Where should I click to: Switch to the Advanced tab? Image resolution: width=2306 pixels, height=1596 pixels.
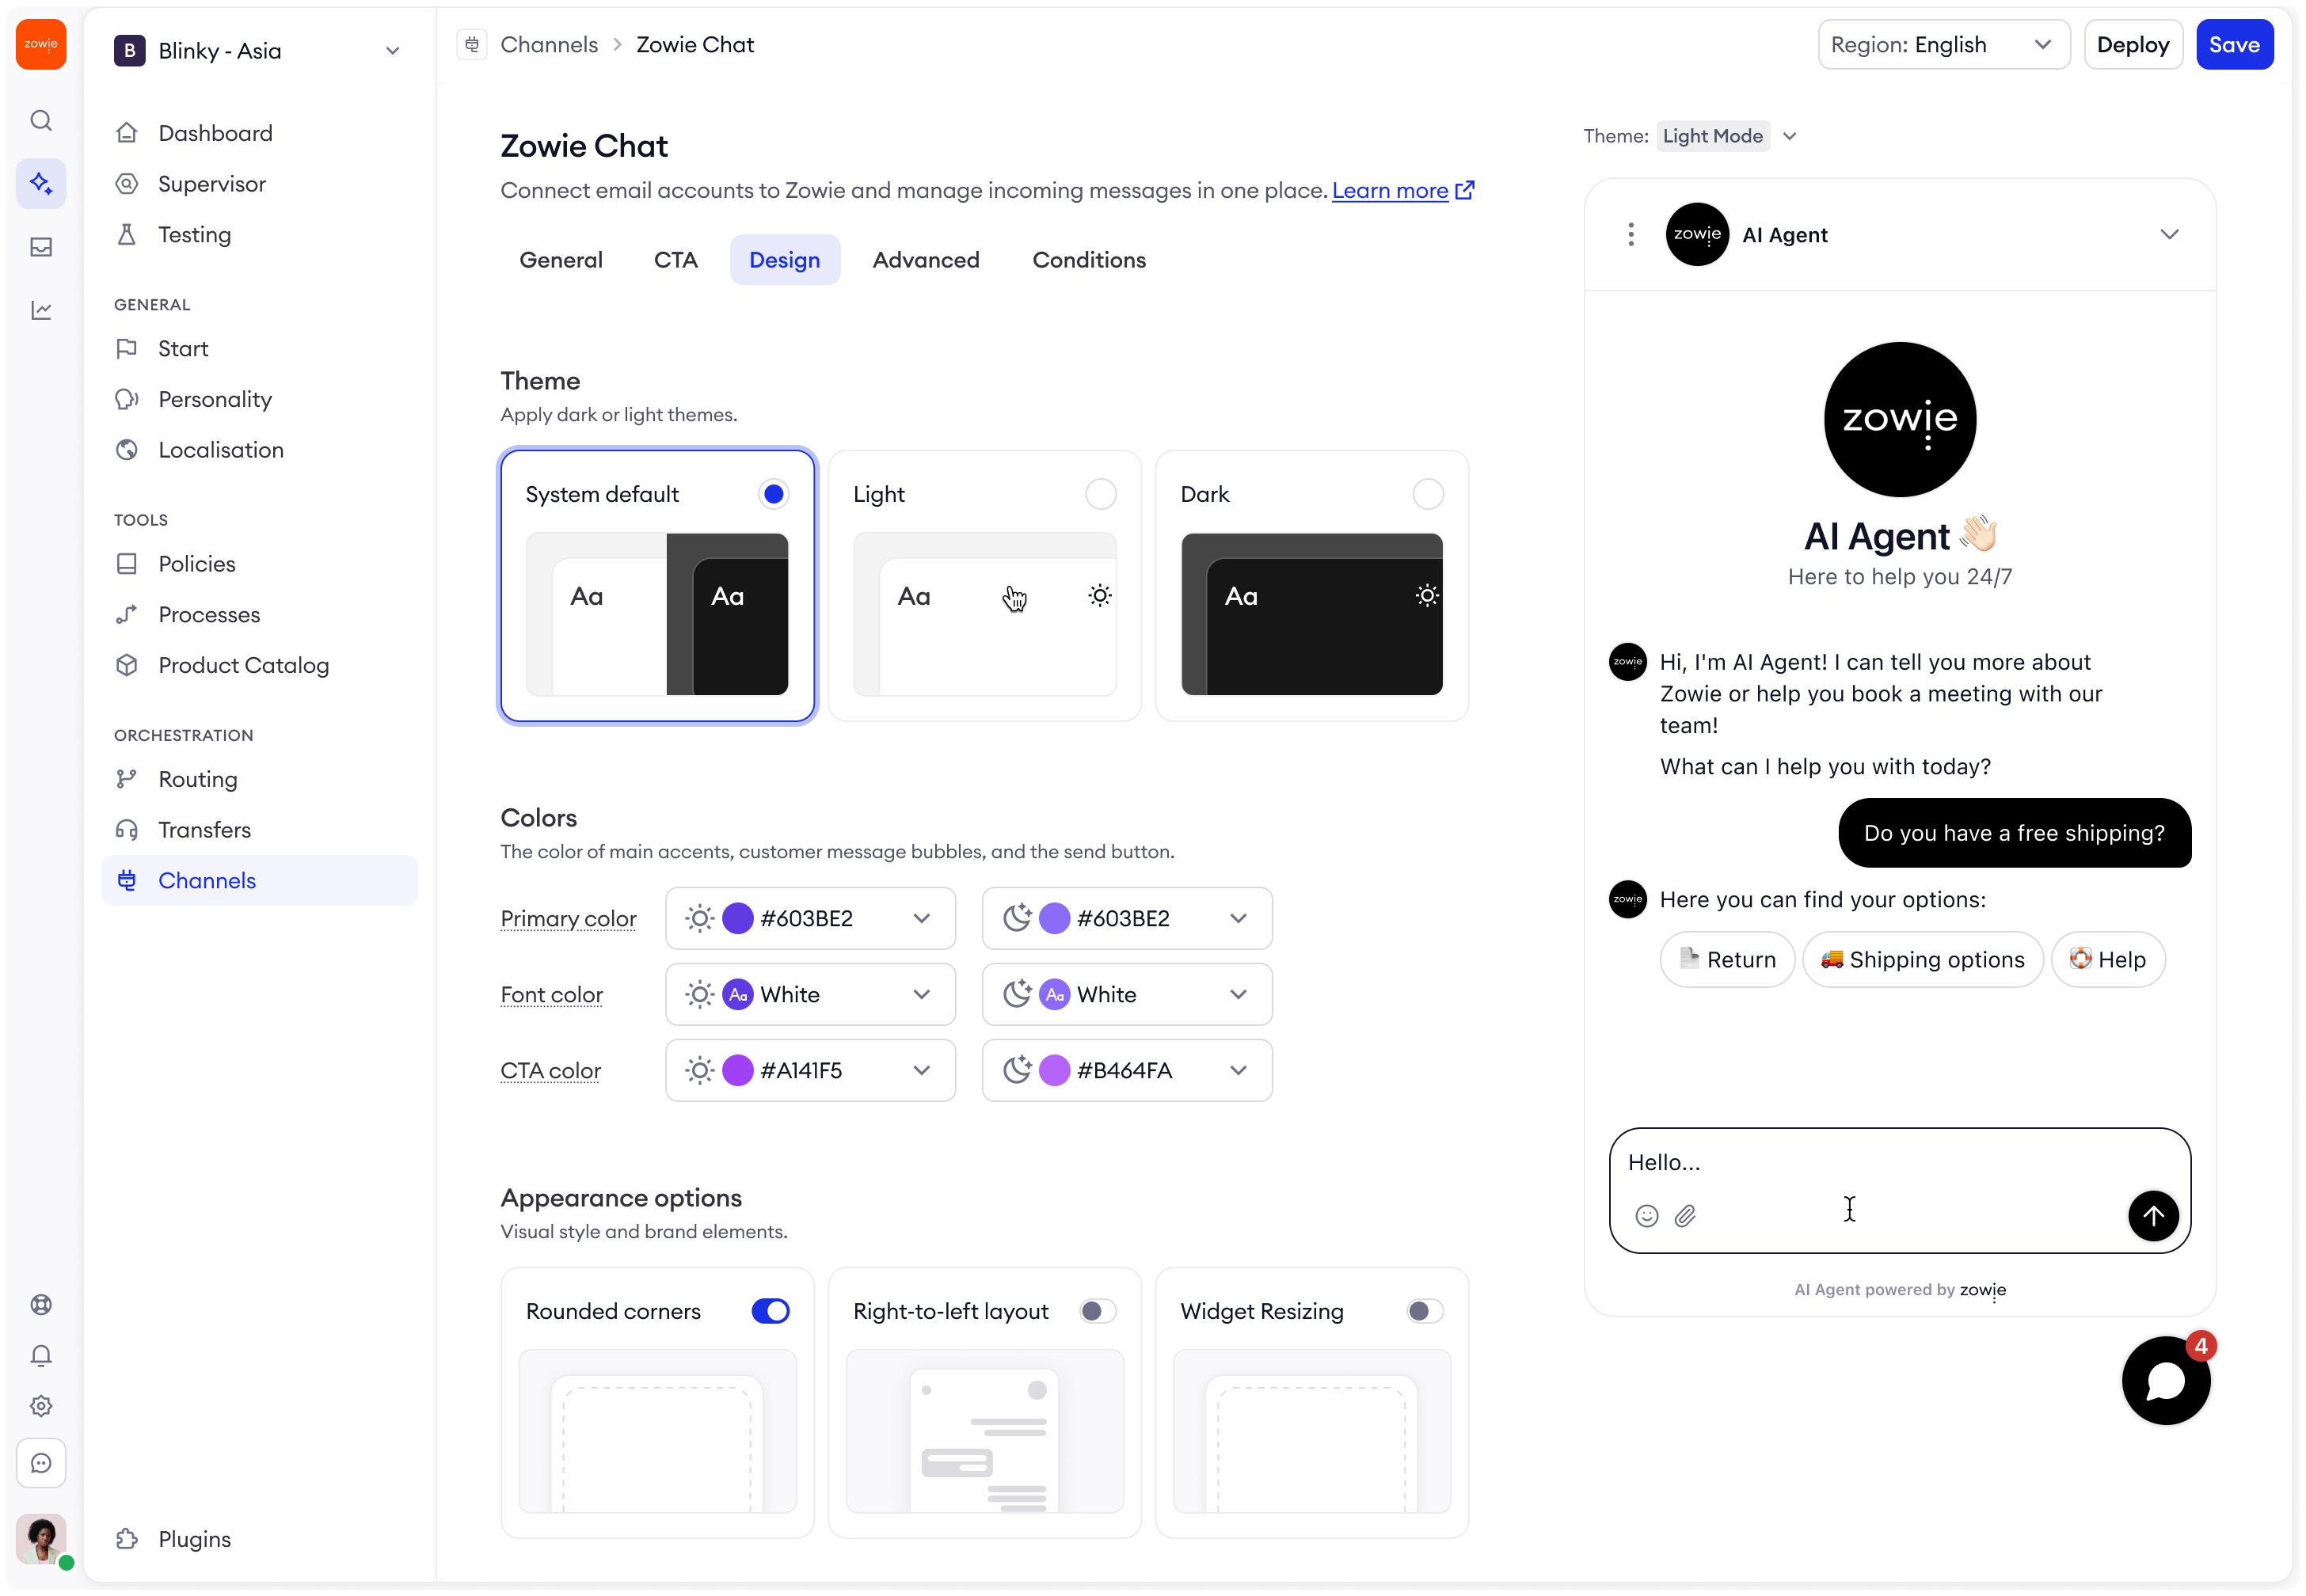coord(926,260)
